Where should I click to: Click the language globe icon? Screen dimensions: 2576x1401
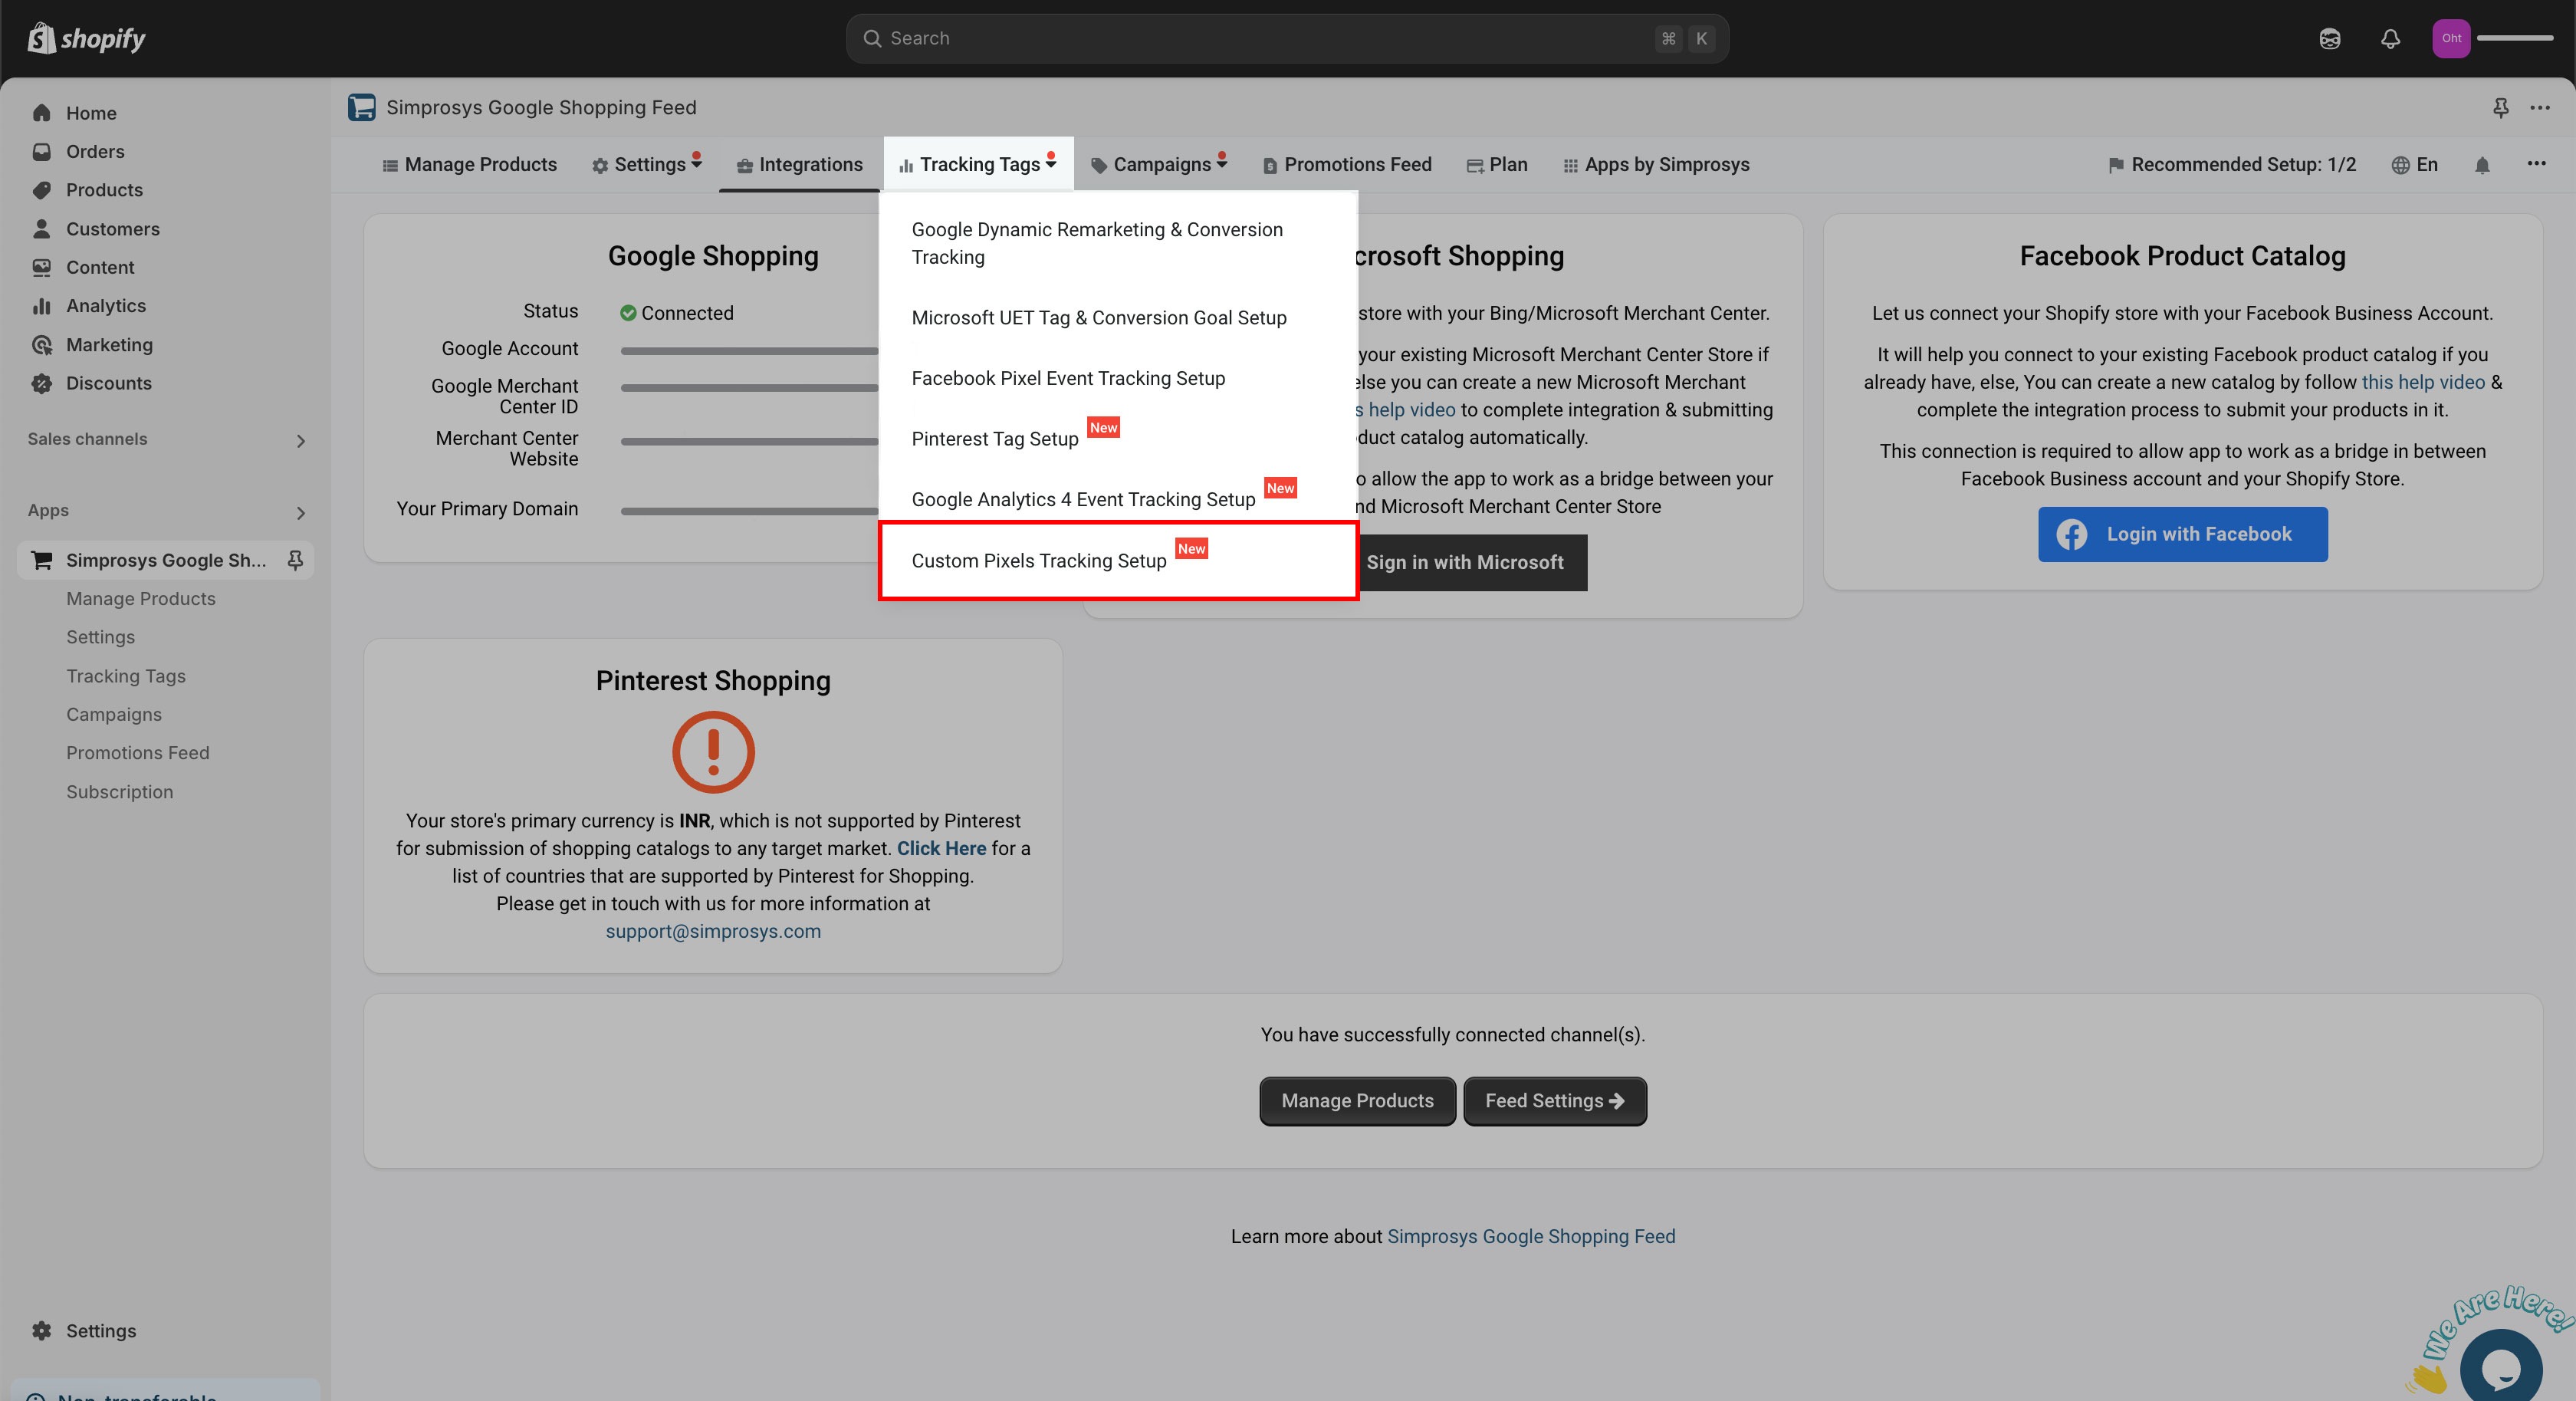coord(2400,165)
